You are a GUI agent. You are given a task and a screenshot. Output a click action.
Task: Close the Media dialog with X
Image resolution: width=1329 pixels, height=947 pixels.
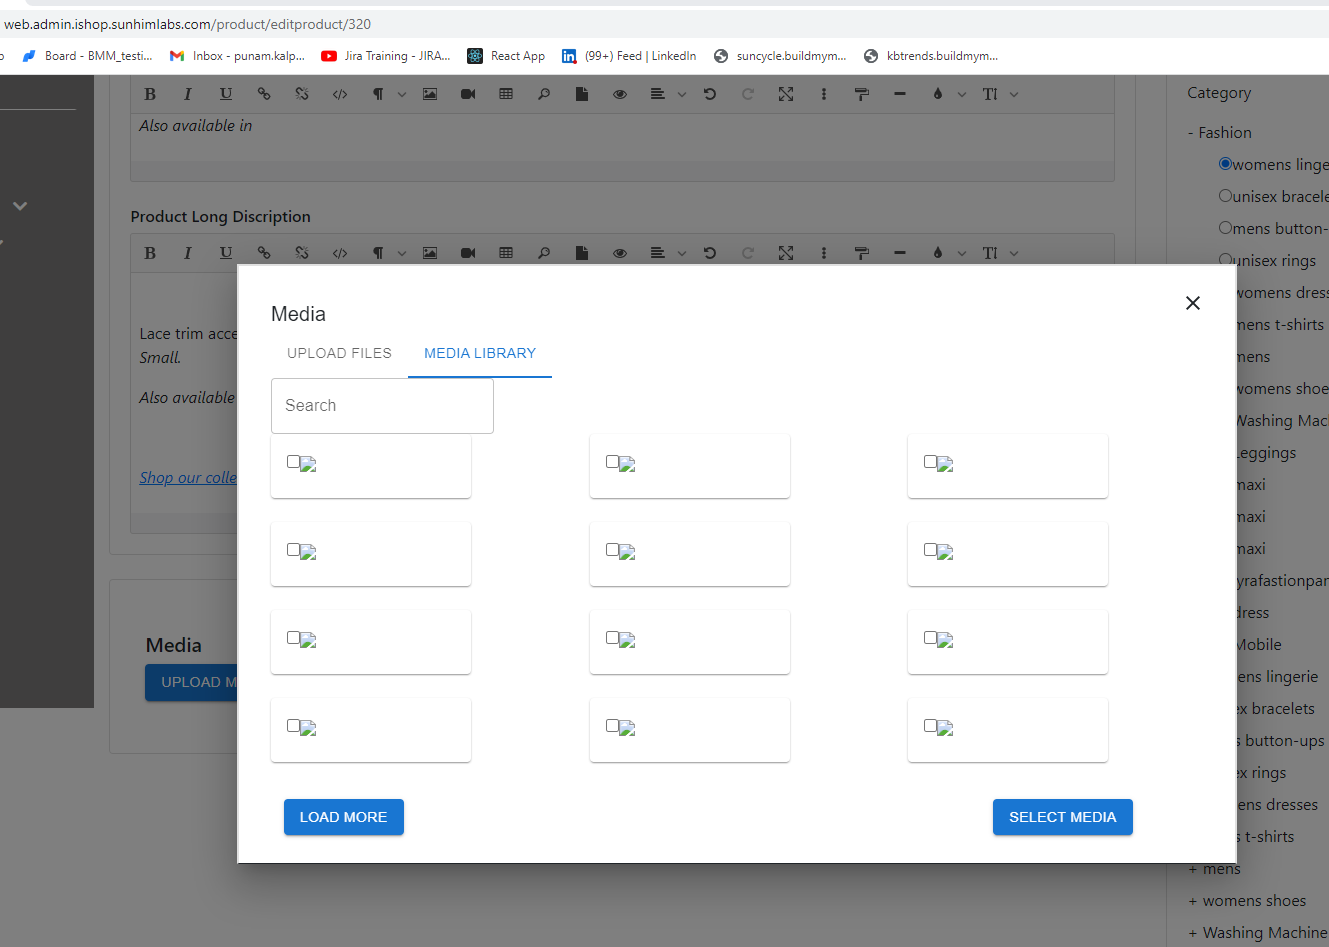tap(1193, 303)
